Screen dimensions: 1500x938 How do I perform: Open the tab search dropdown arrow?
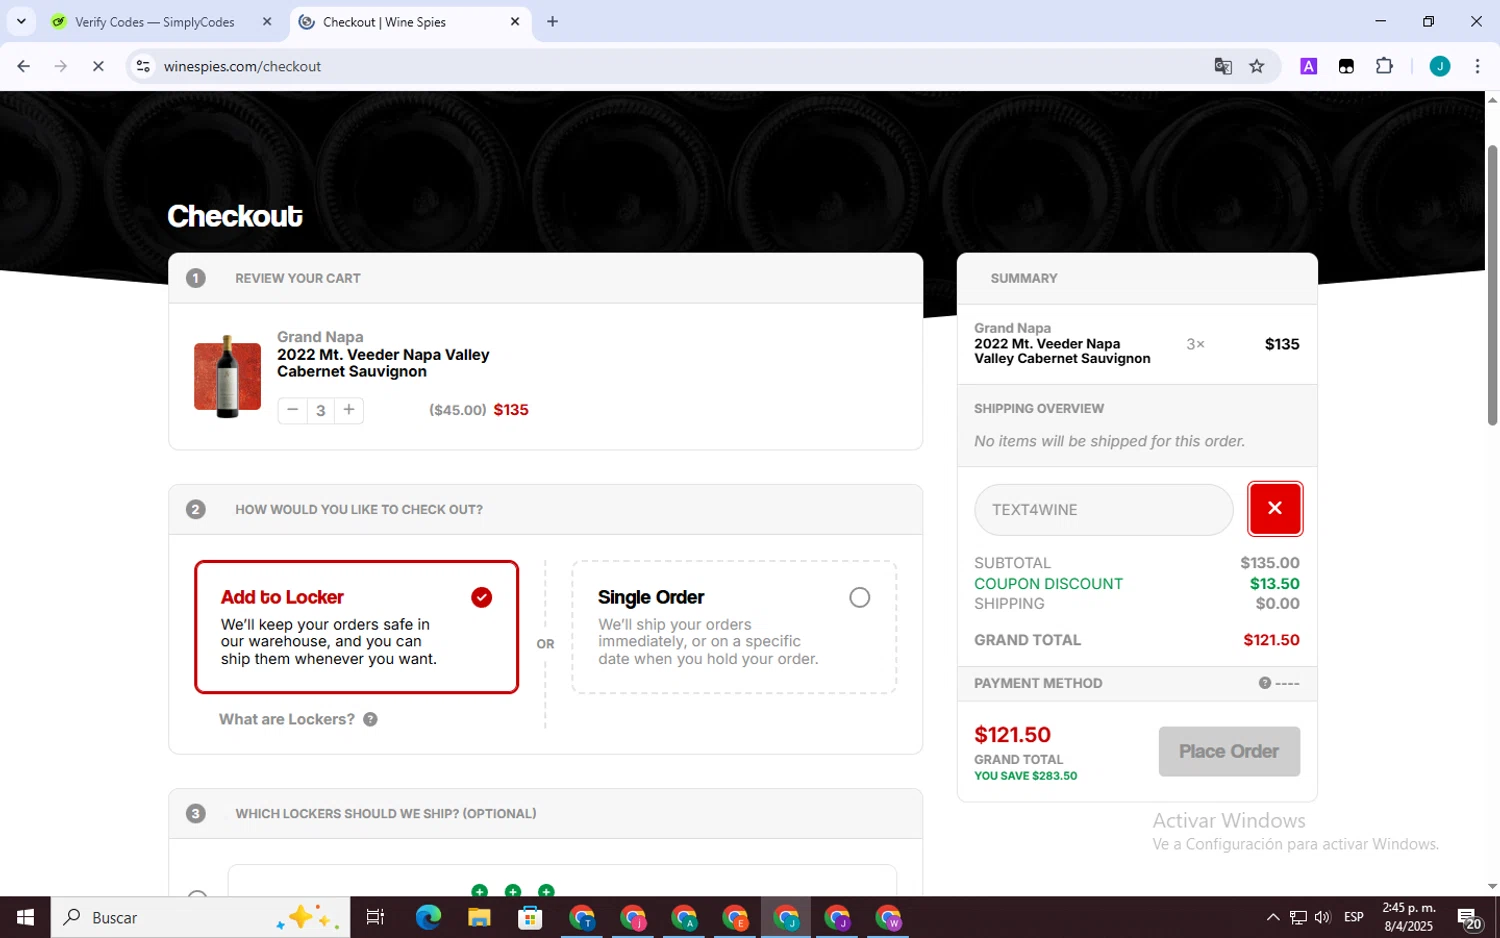(21, 22)
